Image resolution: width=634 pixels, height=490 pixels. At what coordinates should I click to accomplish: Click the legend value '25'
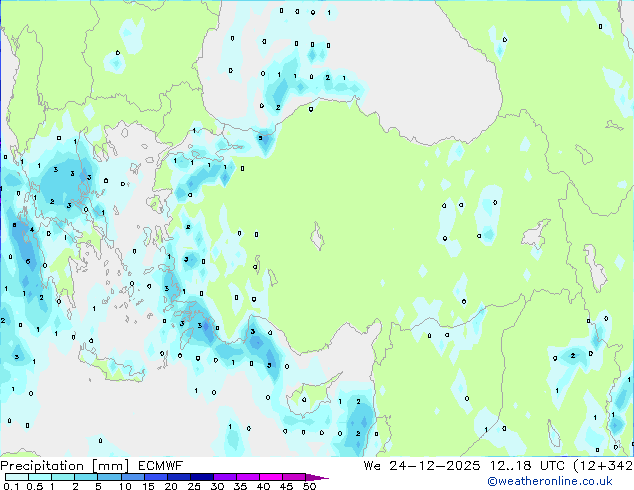194,486
